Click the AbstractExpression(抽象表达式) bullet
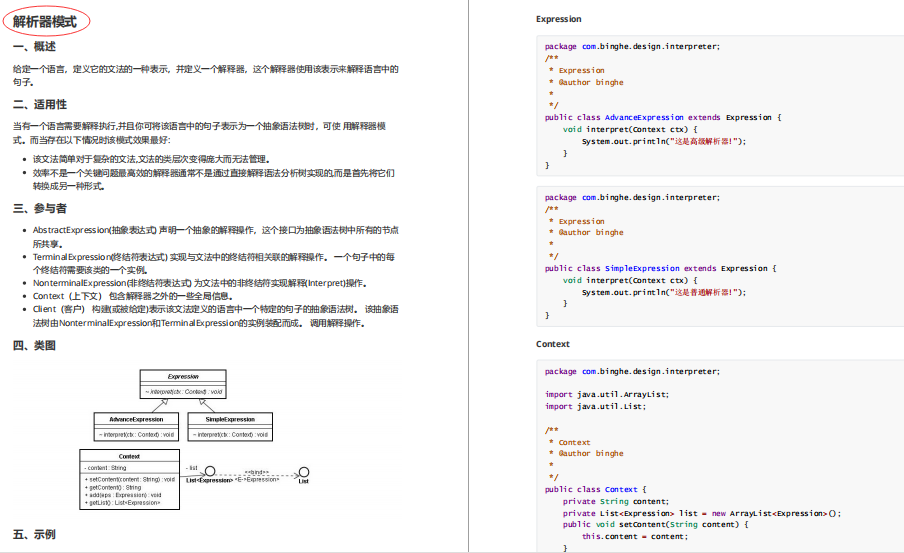 point(216,236)
